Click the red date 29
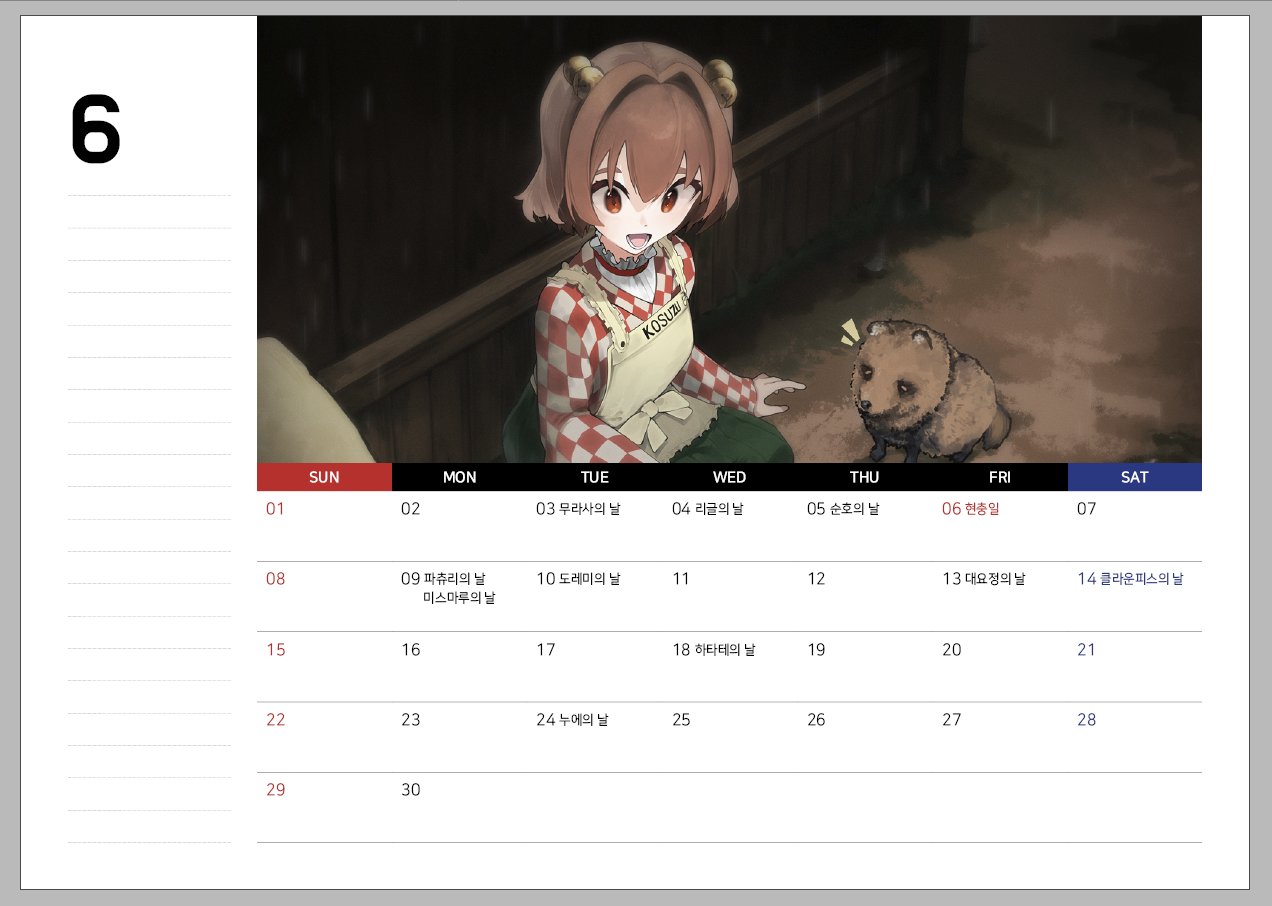Image resolution: width=1272 pixels, height=906 pixels. click(275, 790)
